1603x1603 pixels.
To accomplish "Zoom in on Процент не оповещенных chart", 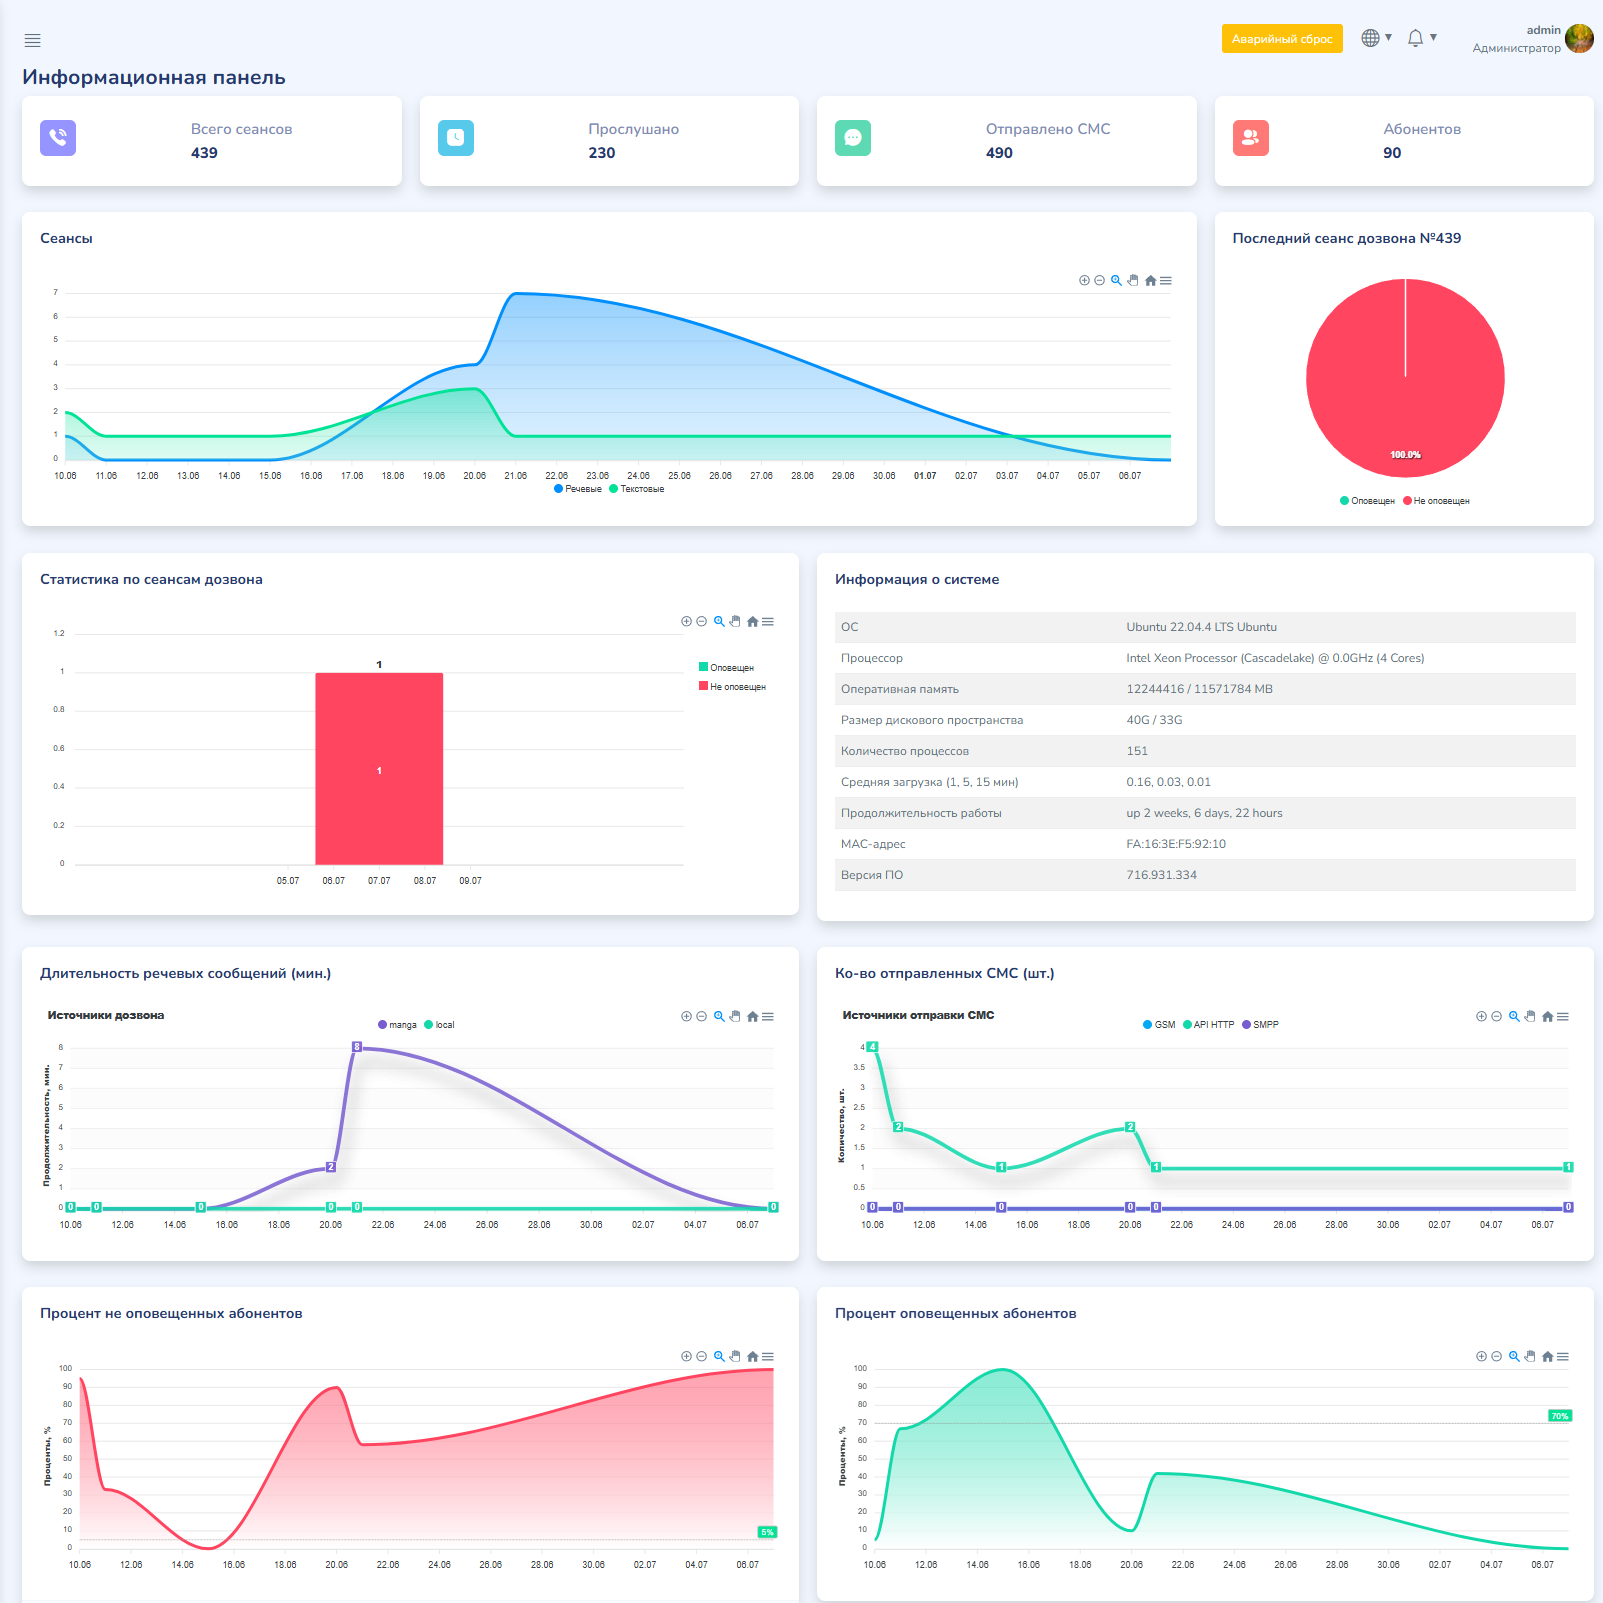I will (x=686, y=1357).
